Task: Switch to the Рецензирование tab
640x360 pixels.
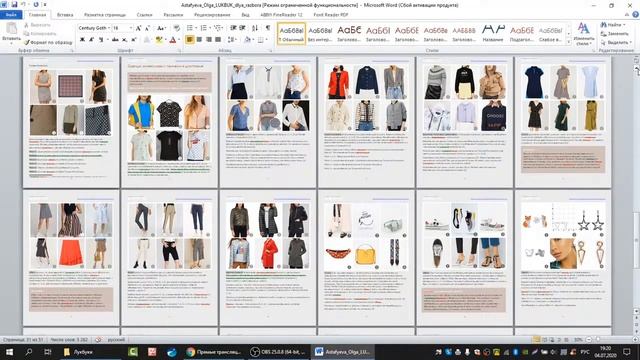Action: click(x=212, y=15)
